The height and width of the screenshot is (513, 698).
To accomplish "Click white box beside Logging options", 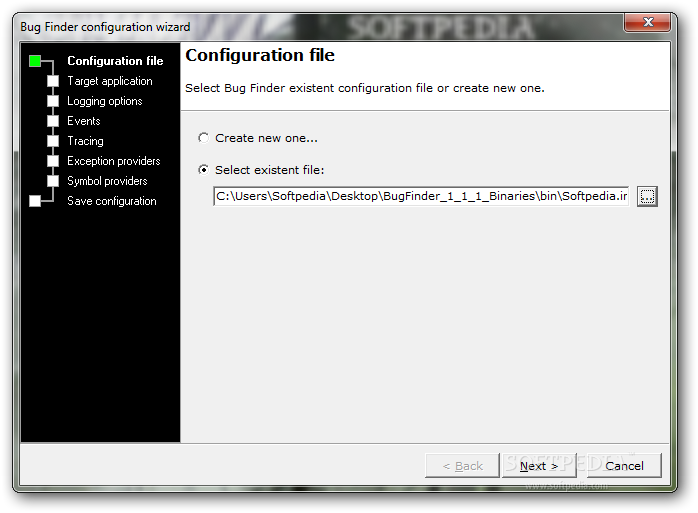I will point(53,101).
